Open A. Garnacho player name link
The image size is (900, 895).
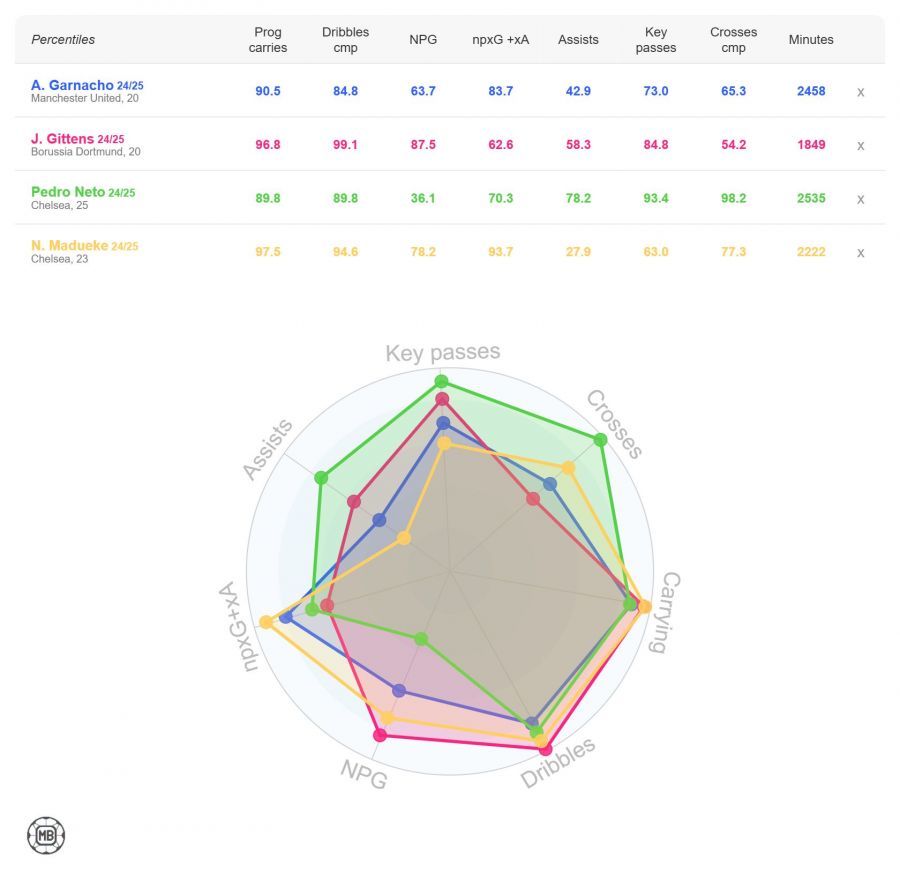tap(72, 85)
